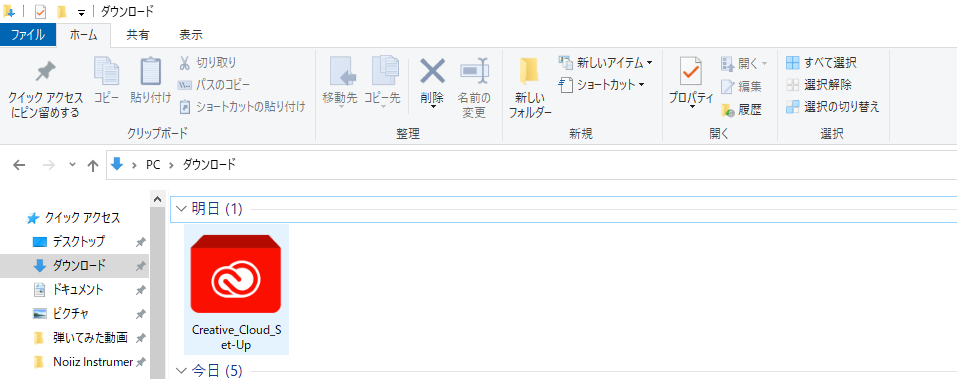Screen dimensions: 957x379
Task: Click the 編集 edit command
Action: (741, 86)
